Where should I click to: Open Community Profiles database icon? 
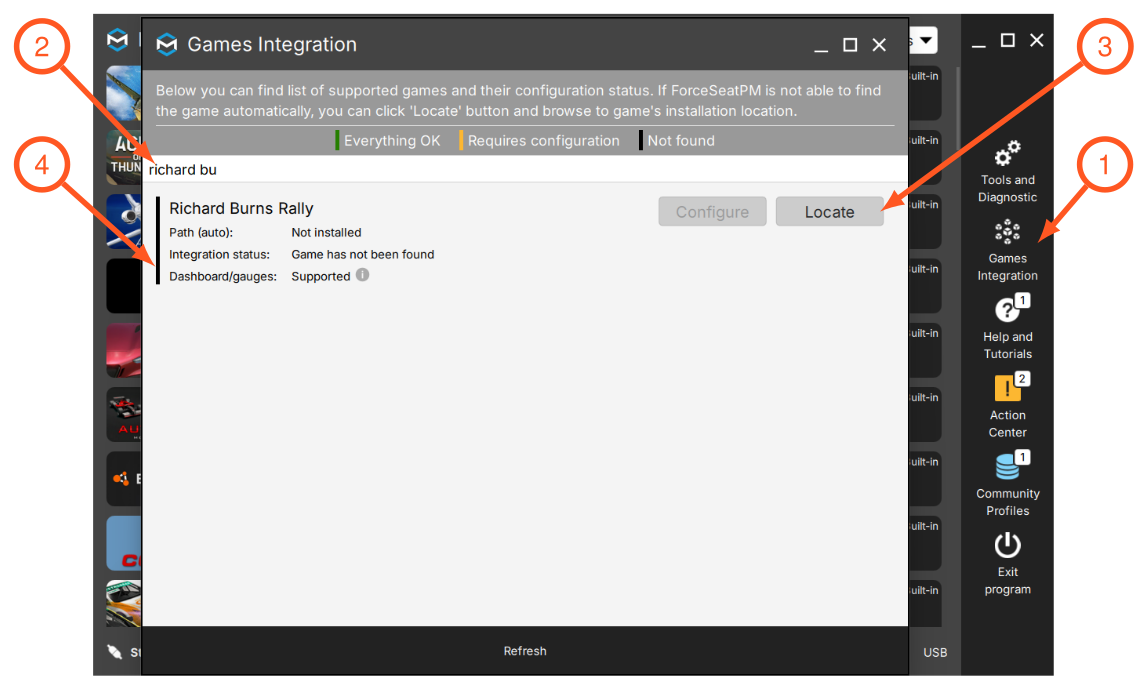coord(1009,465)
